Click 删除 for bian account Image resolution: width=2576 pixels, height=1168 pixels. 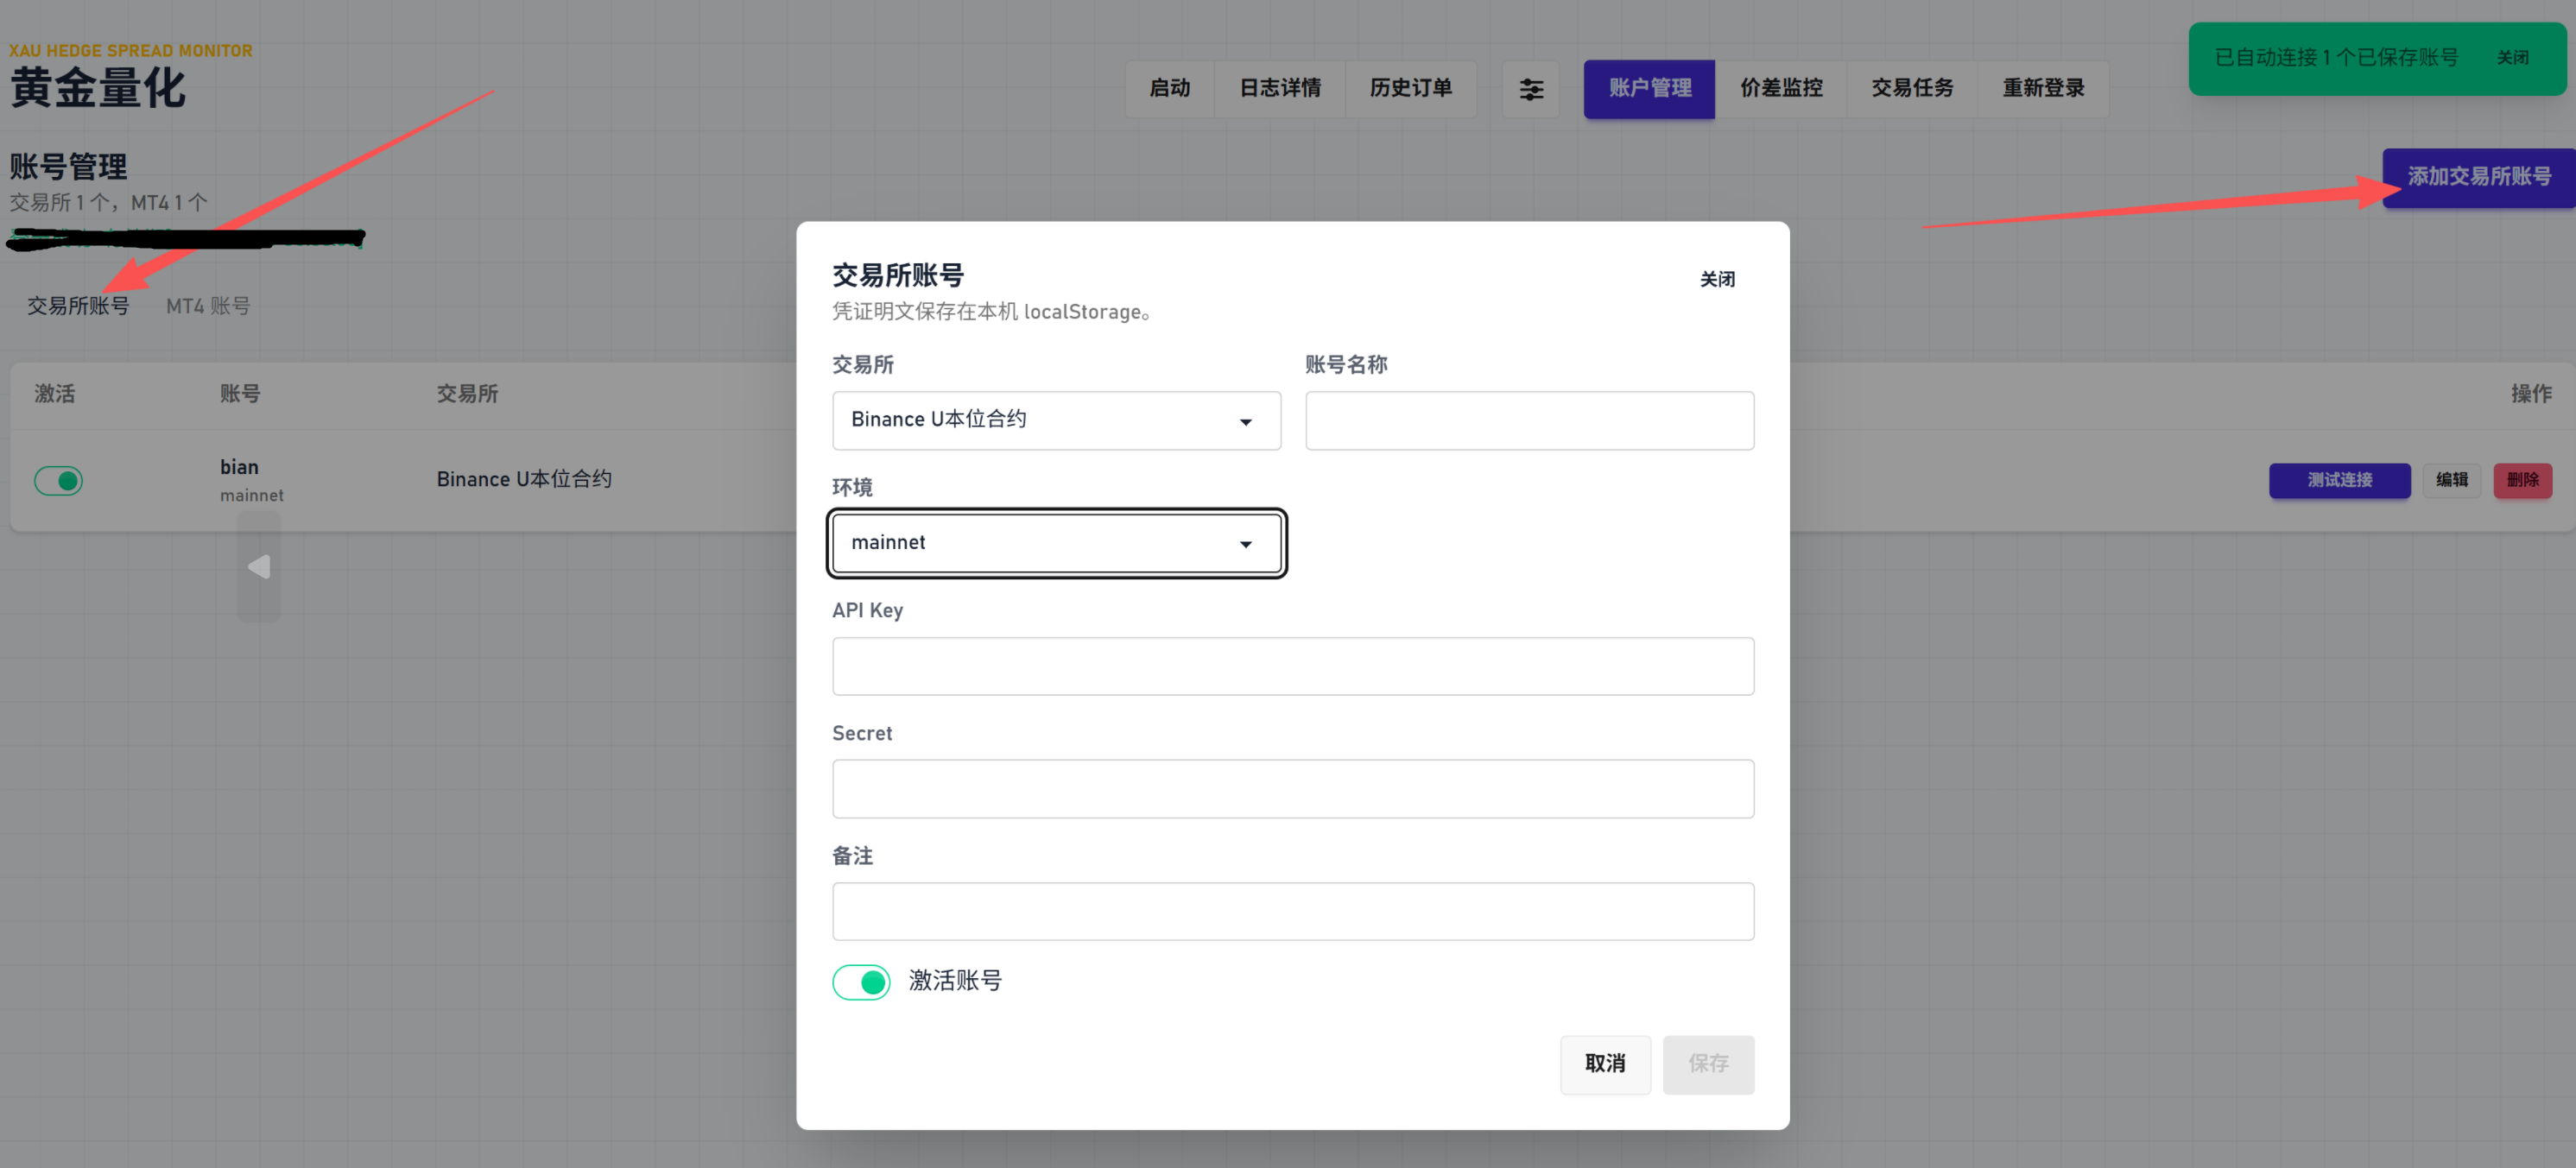2522,481
